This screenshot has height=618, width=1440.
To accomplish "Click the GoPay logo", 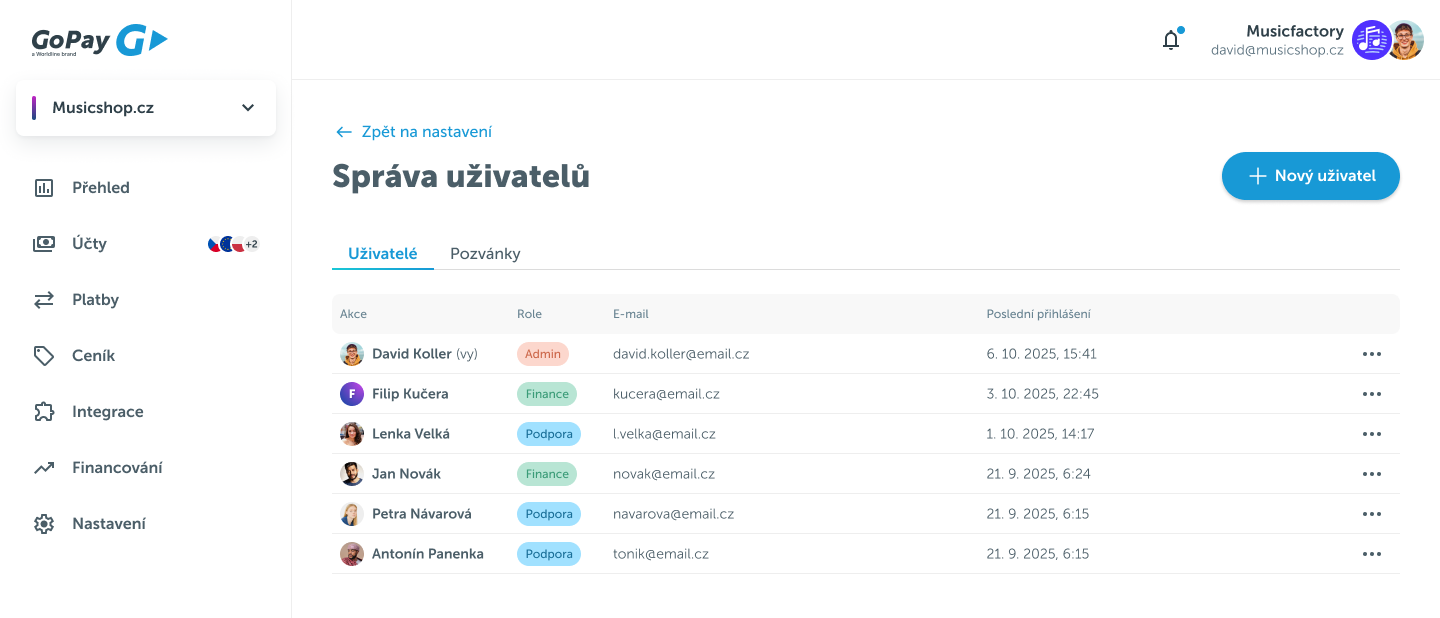I will [99, 41].
